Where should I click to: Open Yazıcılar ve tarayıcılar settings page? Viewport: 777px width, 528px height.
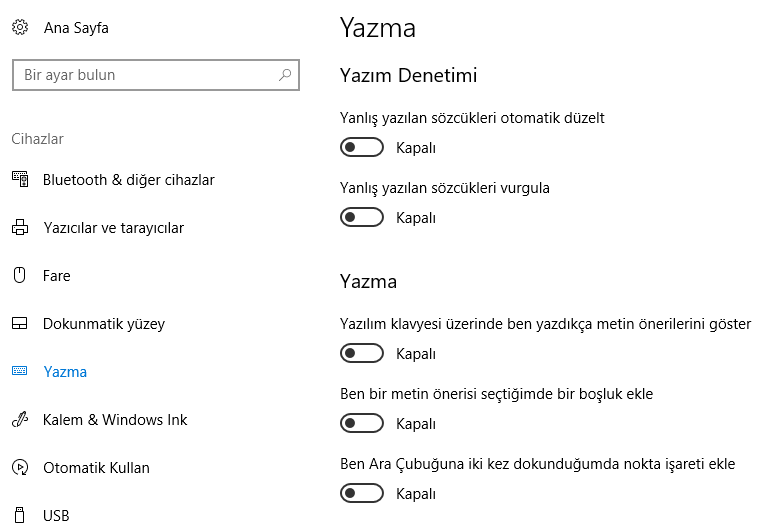pos(113,228)
